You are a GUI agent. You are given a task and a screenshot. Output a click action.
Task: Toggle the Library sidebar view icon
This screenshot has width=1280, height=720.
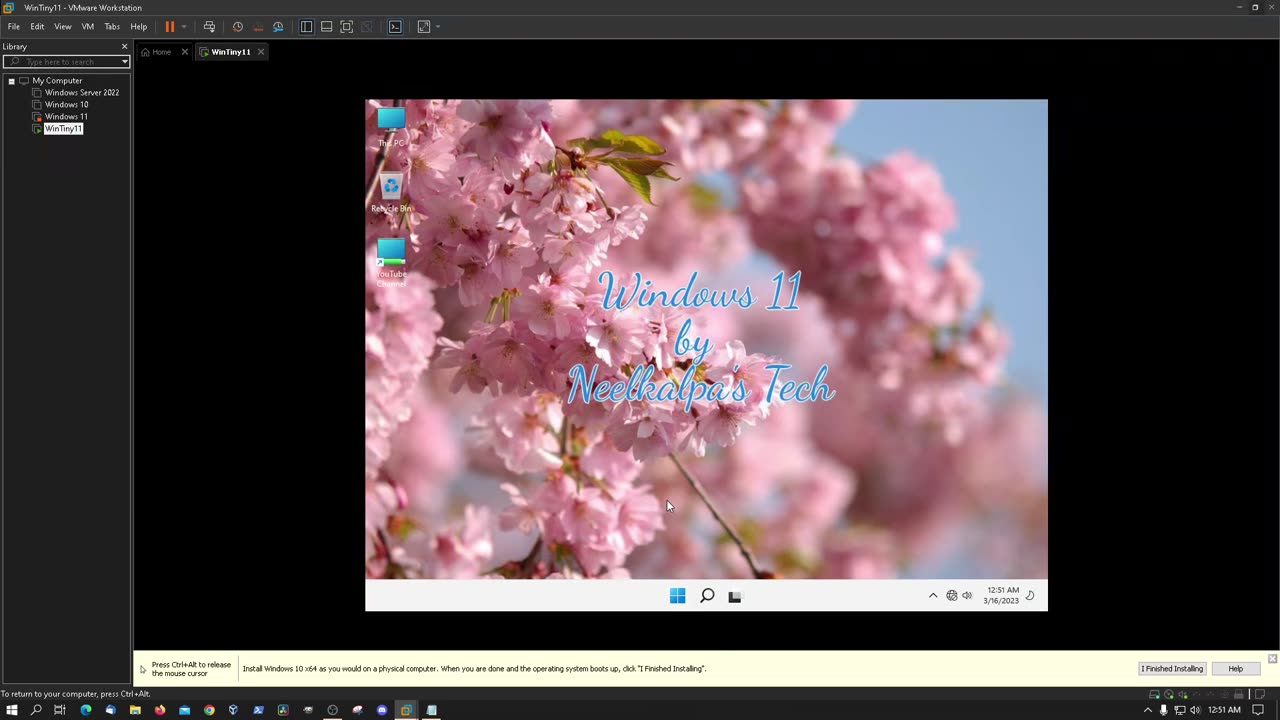tap(306, 27)
